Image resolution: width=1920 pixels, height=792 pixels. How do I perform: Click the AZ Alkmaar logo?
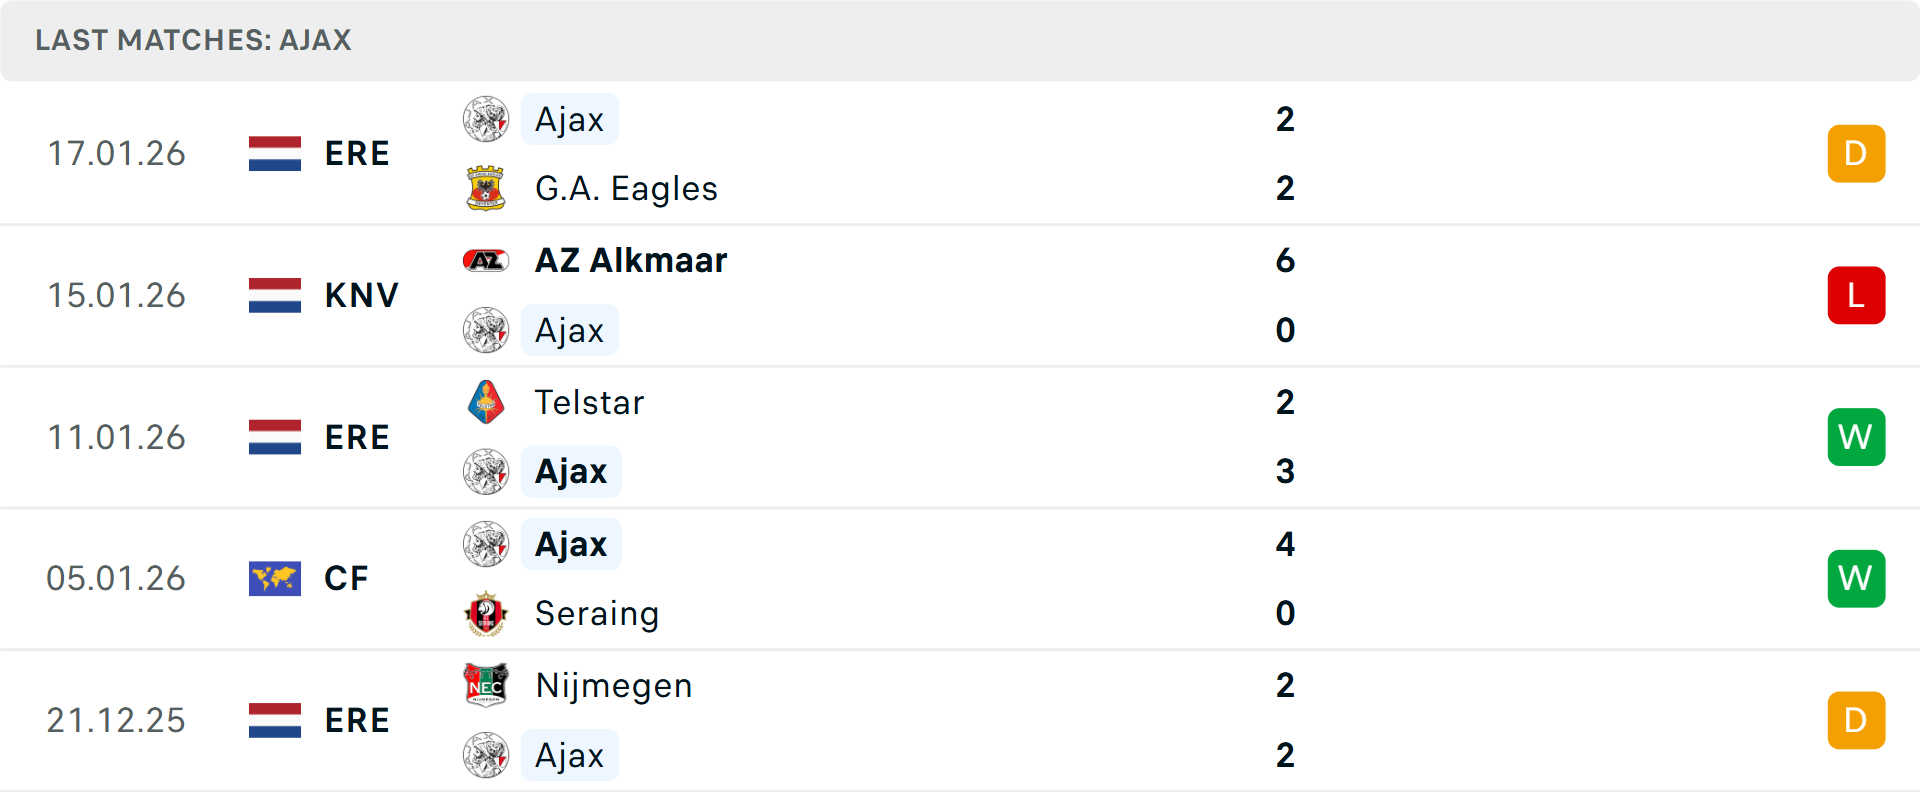(x=486, y=261)
